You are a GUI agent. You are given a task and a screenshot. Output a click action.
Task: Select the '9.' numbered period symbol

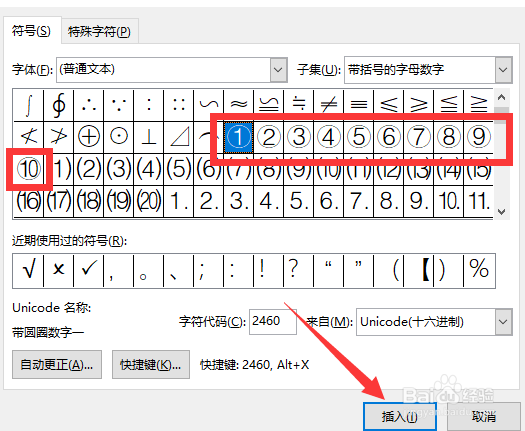pyautogui.click(x=419, y=201)
